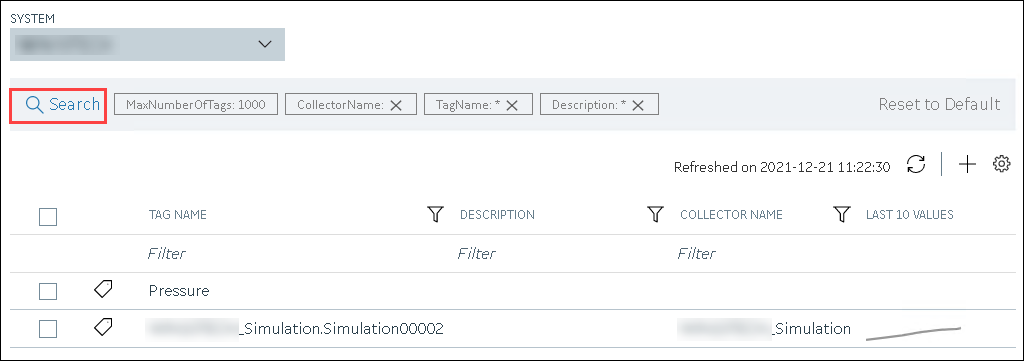
Task: Open table settings gear icon
Action: point(1001,165)
